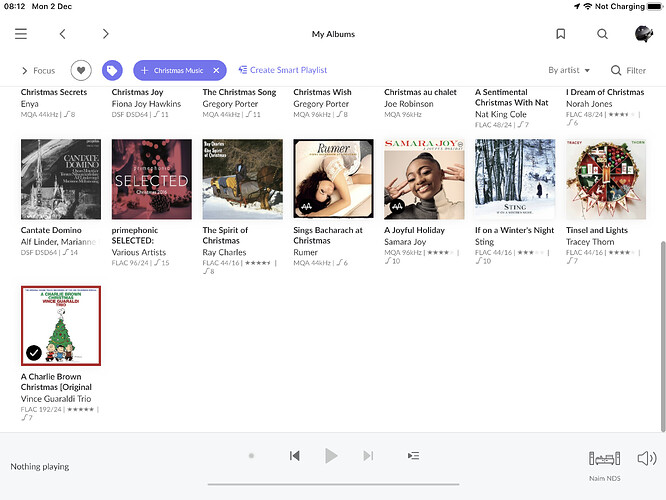The width and height of the screenshot is (666, 500).
Task: Open Cantate Domino album cover
Action: pos(61,179)
